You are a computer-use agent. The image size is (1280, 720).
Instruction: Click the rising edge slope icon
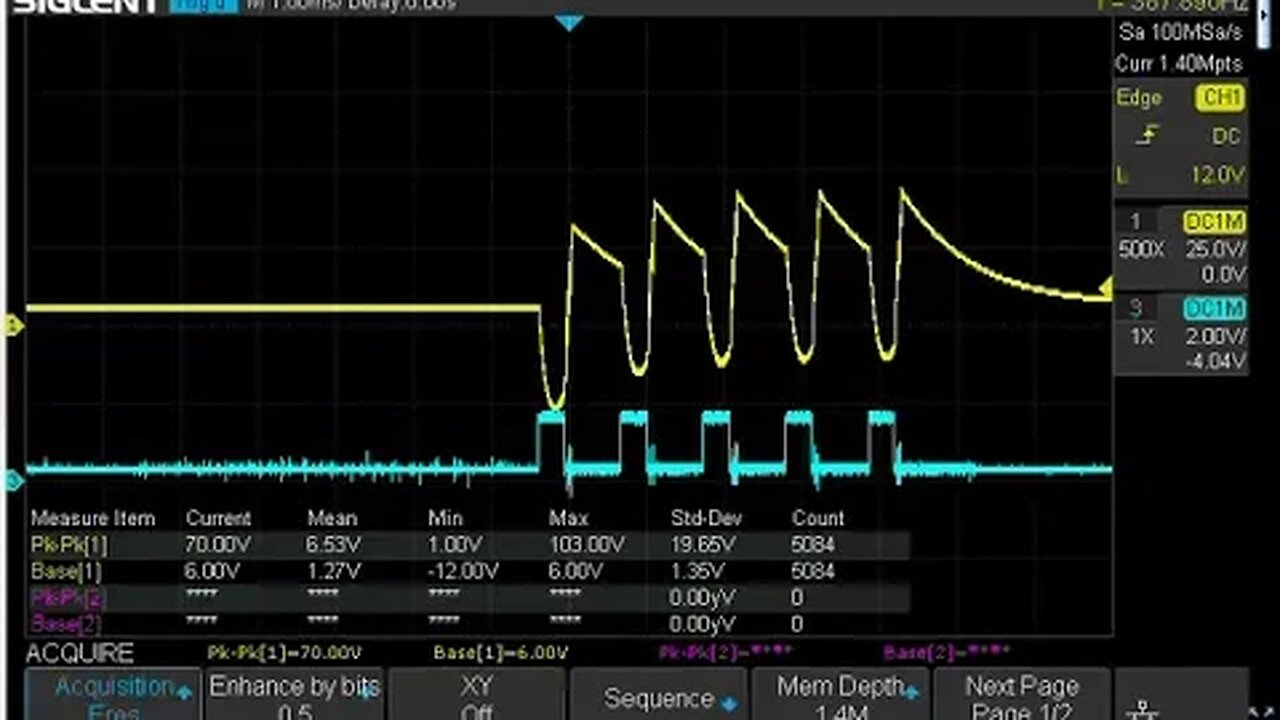pyautogui.click(x=1148, y=136)
